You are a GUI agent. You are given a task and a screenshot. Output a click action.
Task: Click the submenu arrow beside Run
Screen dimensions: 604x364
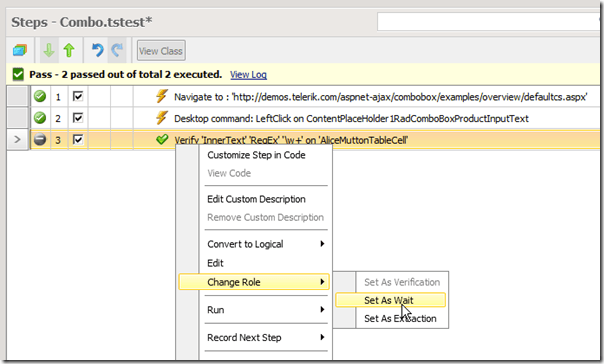click(322, 309)
